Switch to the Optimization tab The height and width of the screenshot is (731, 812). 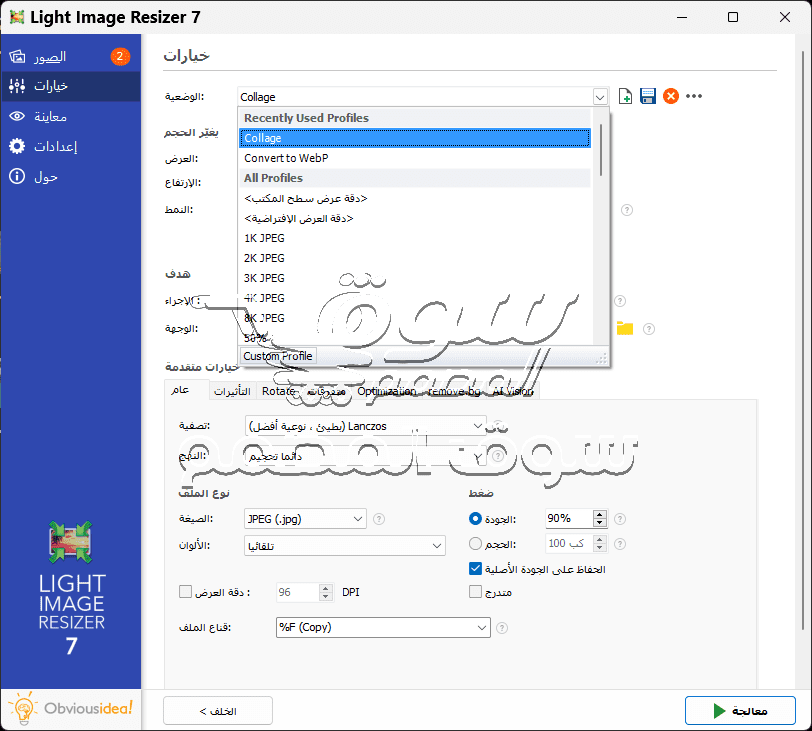coord(387,391)
